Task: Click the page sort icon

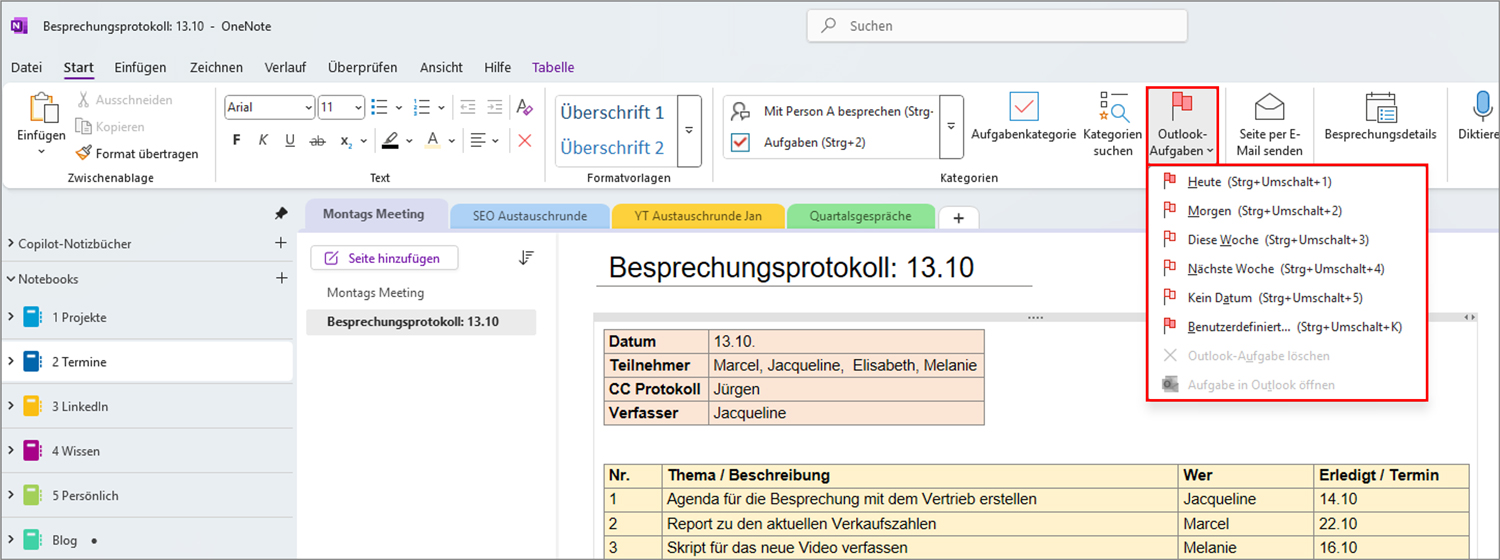Action: 526,258
